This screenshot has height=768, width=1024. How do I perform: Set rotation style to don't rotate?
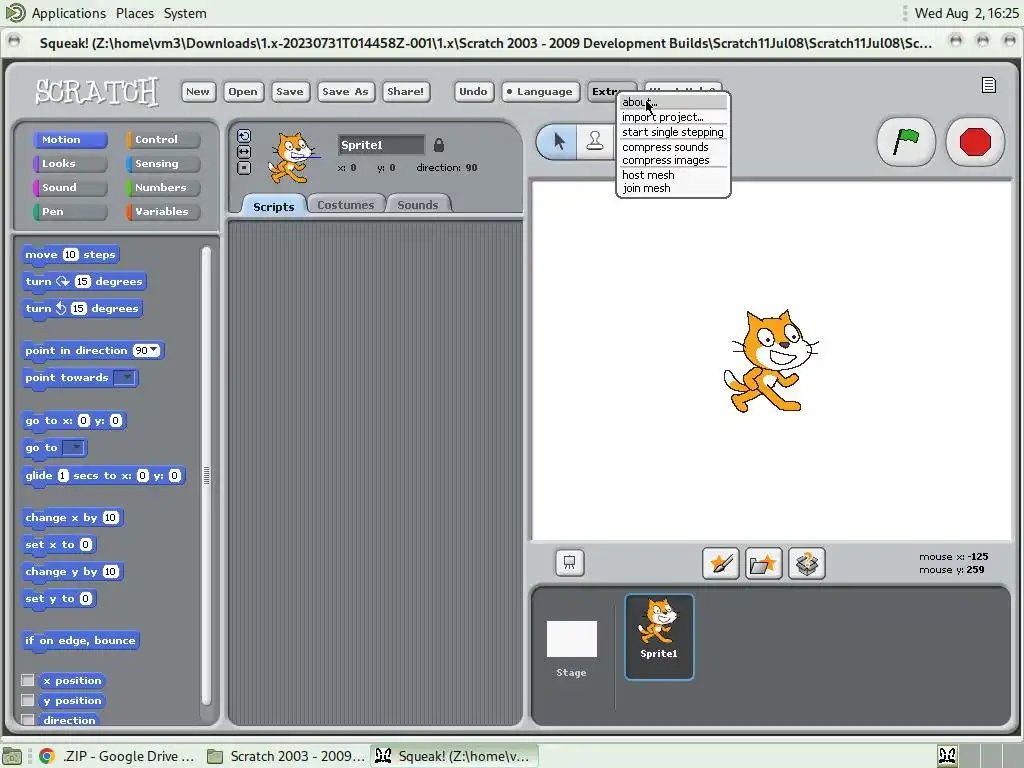[x=244, y=168]
